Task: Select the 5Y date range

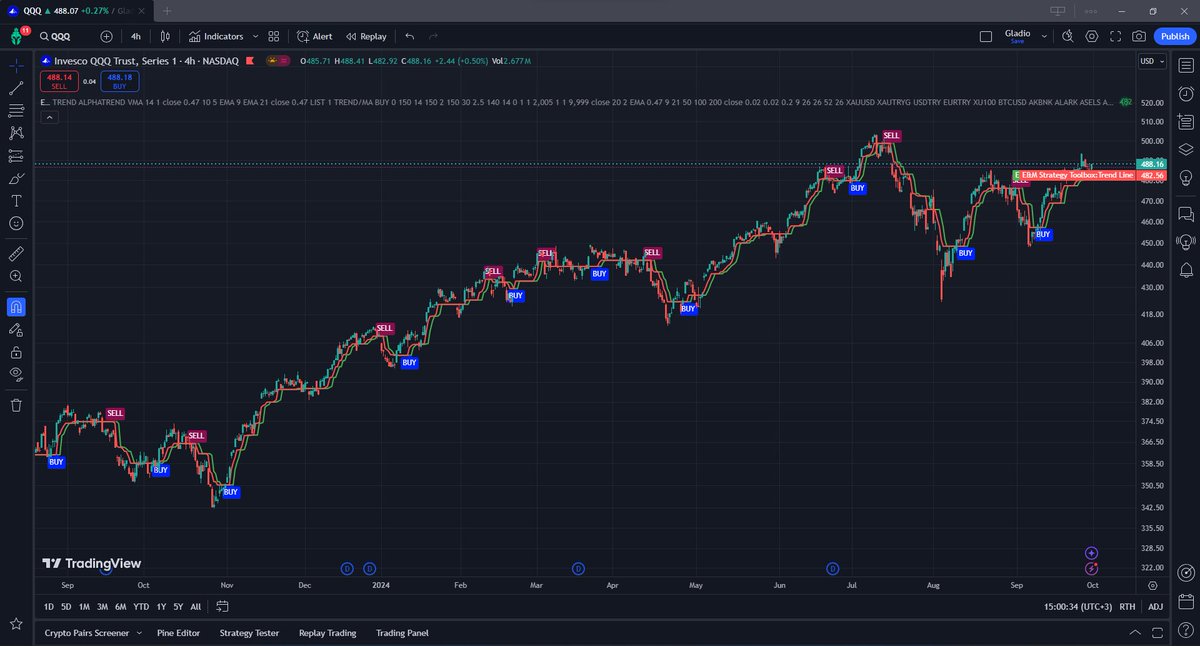Action: [x=178, y=607]
